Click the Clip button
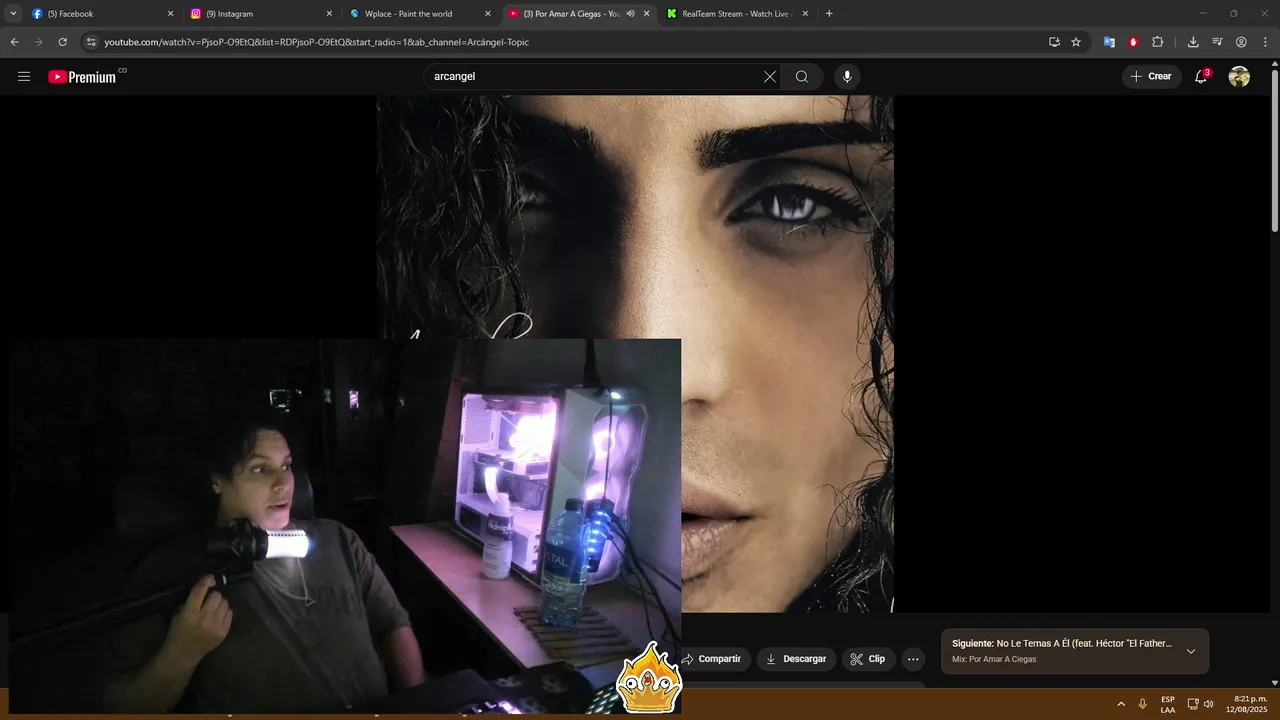The image size is (1280, 720). point(868,659)
